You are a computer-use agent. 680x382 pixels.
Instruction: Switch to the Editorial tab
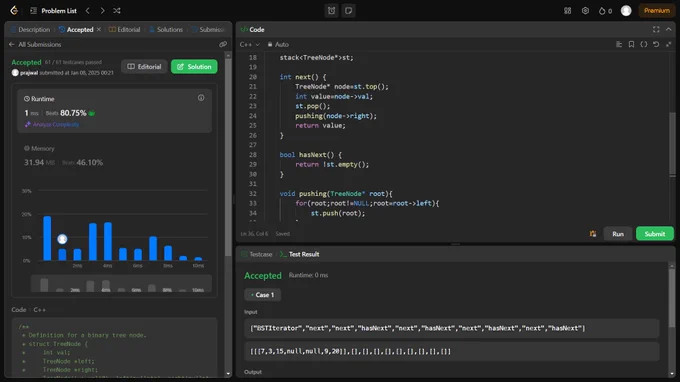[x=124, y=29]
